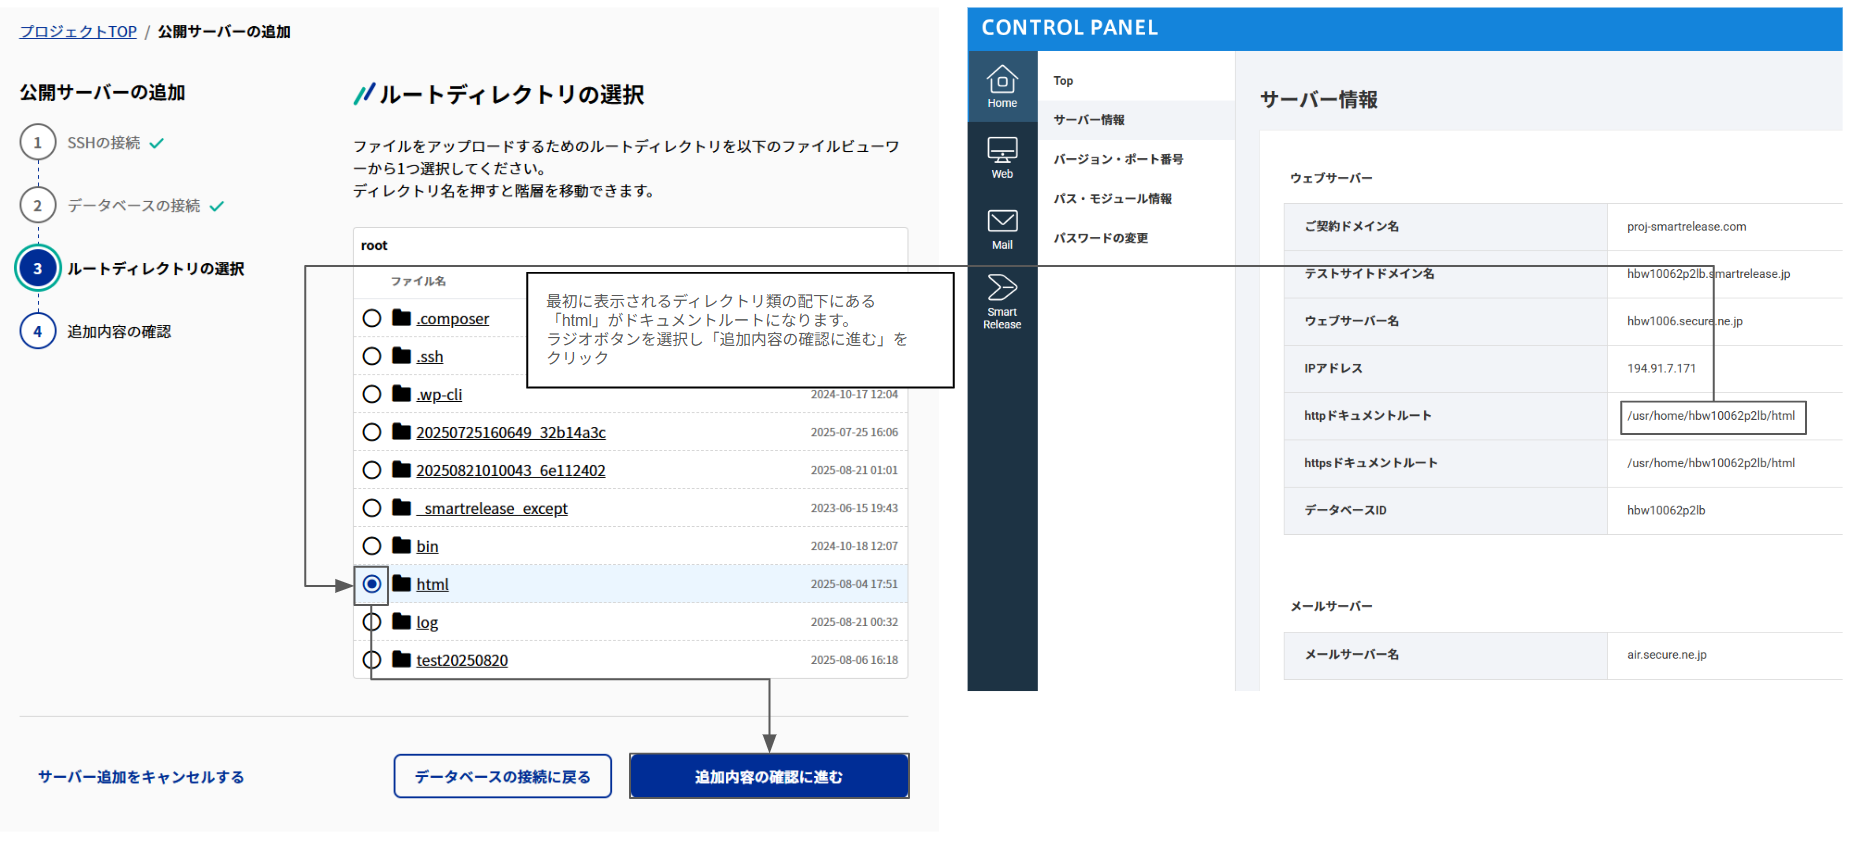Click the html folder icon
Viewport: 1857px width, 845px height.
pyautogui.click(x=402, y=584)
